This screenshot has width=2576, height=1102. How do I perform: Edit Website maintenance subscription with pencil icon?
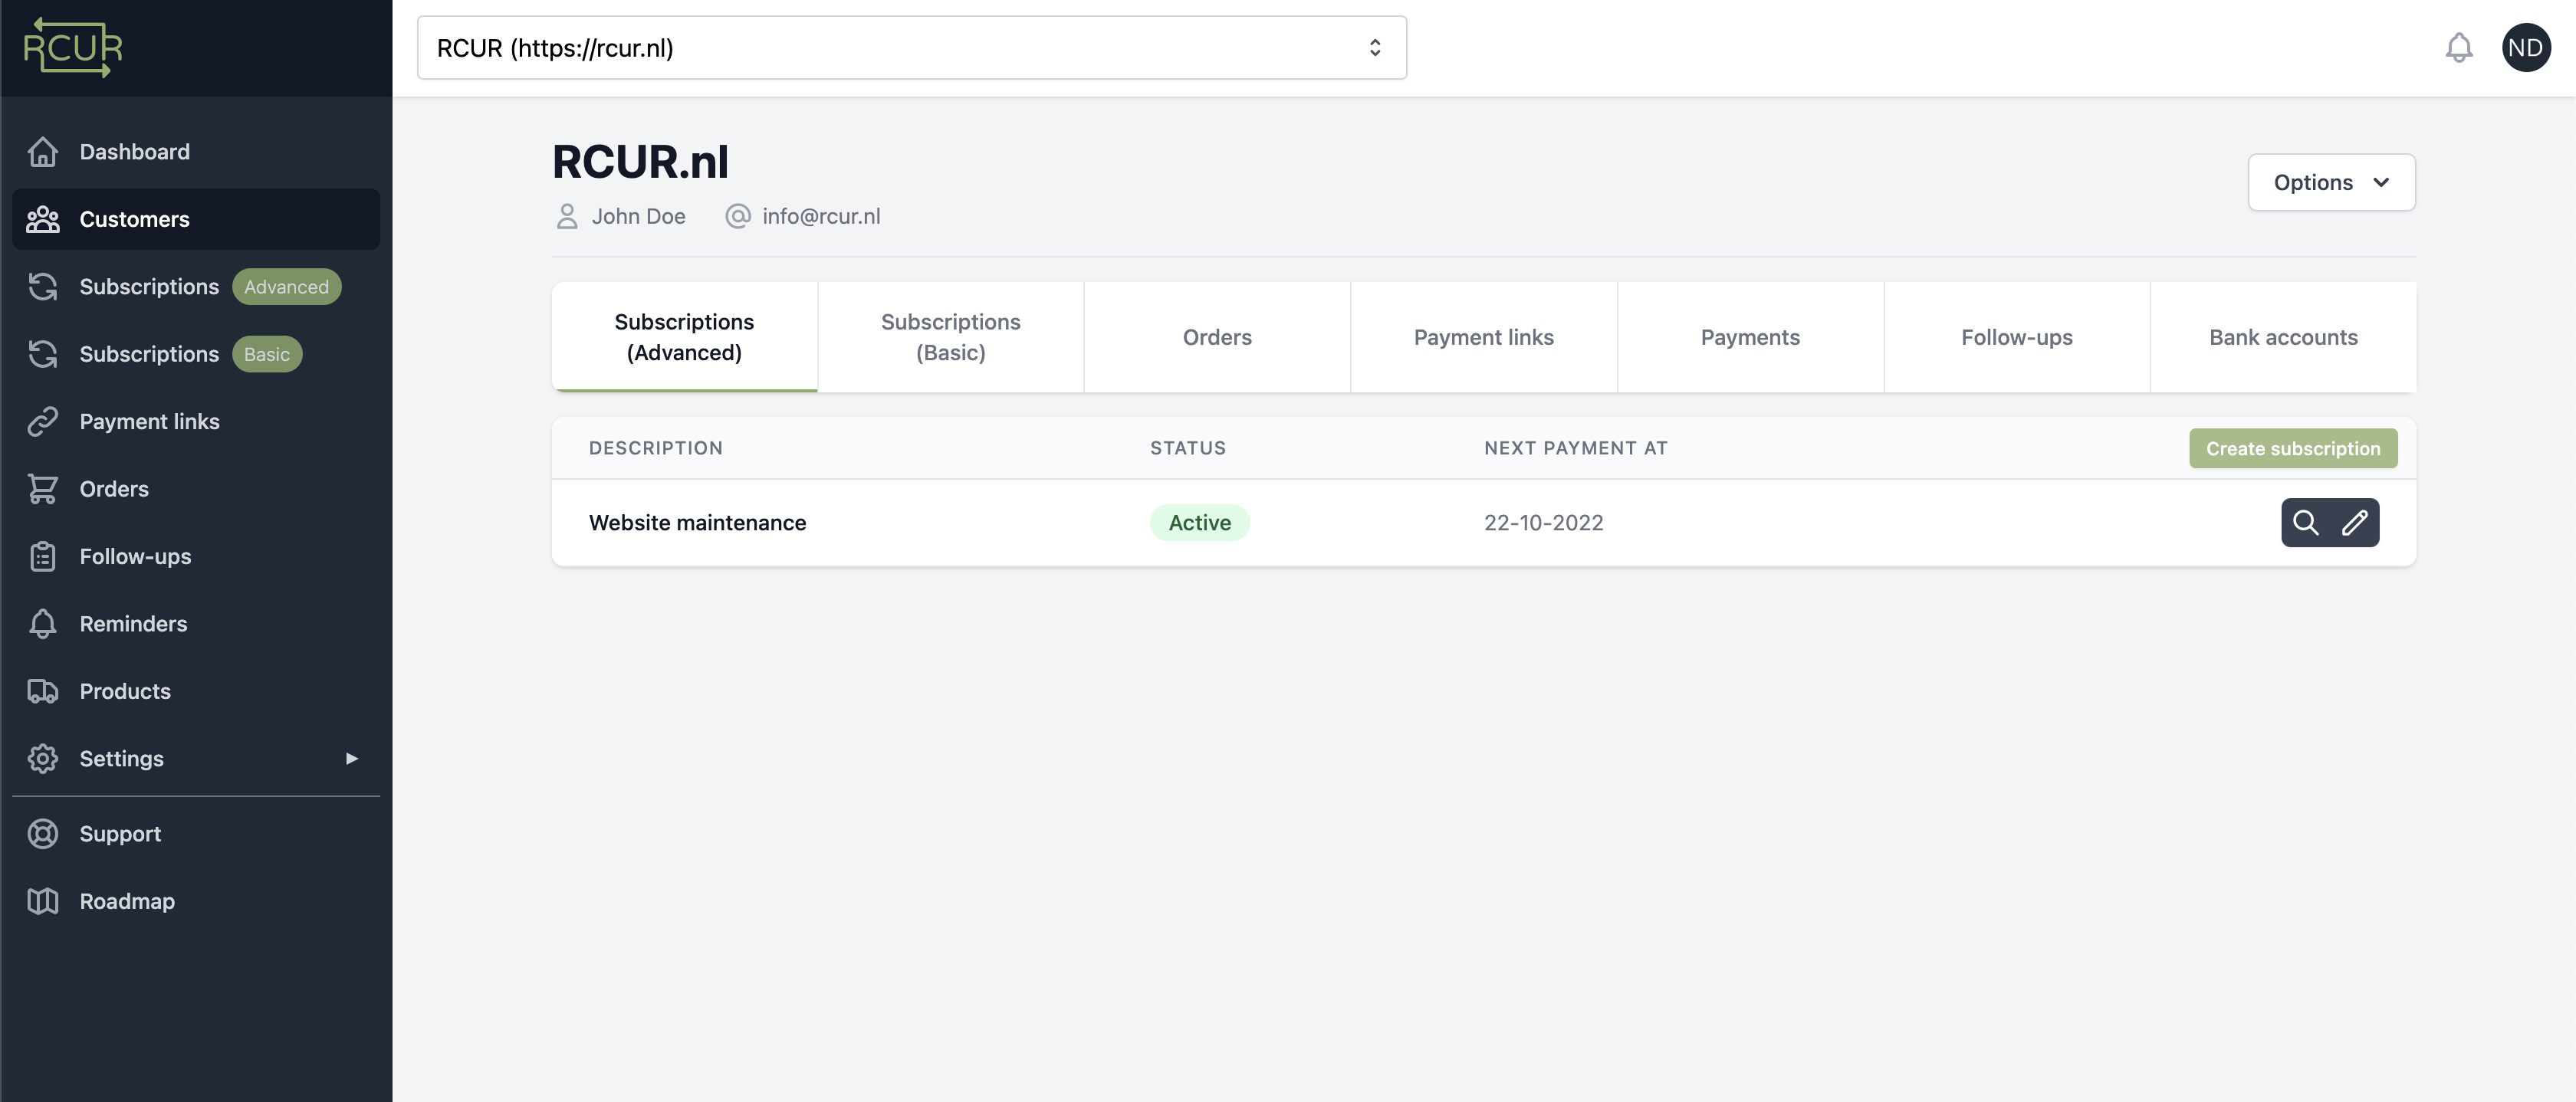coord(2355,522)
